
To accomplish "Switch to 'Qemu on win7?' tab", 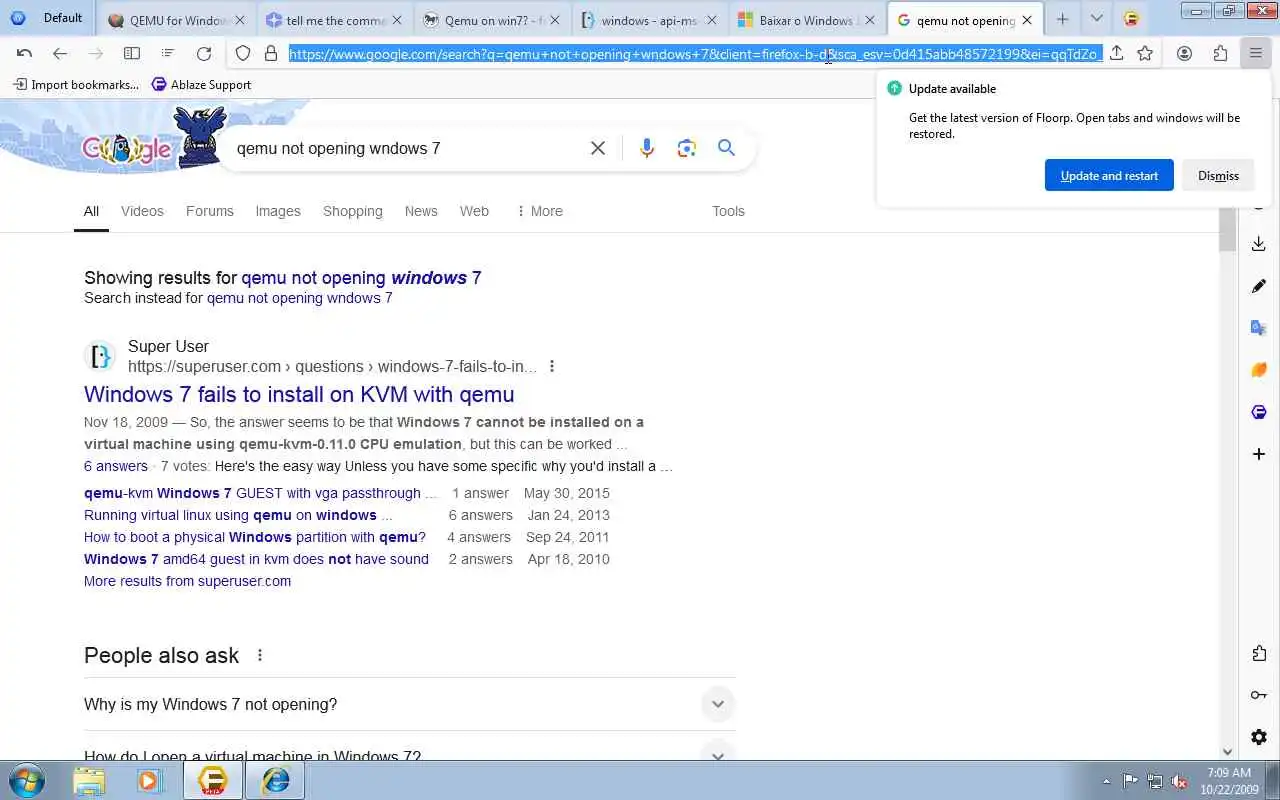I will pos(492,19).
